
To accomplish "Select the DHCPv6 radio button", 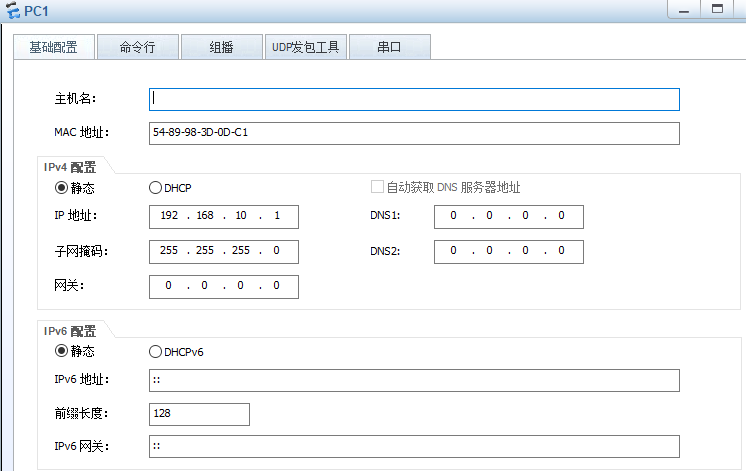I will point(155,352).
